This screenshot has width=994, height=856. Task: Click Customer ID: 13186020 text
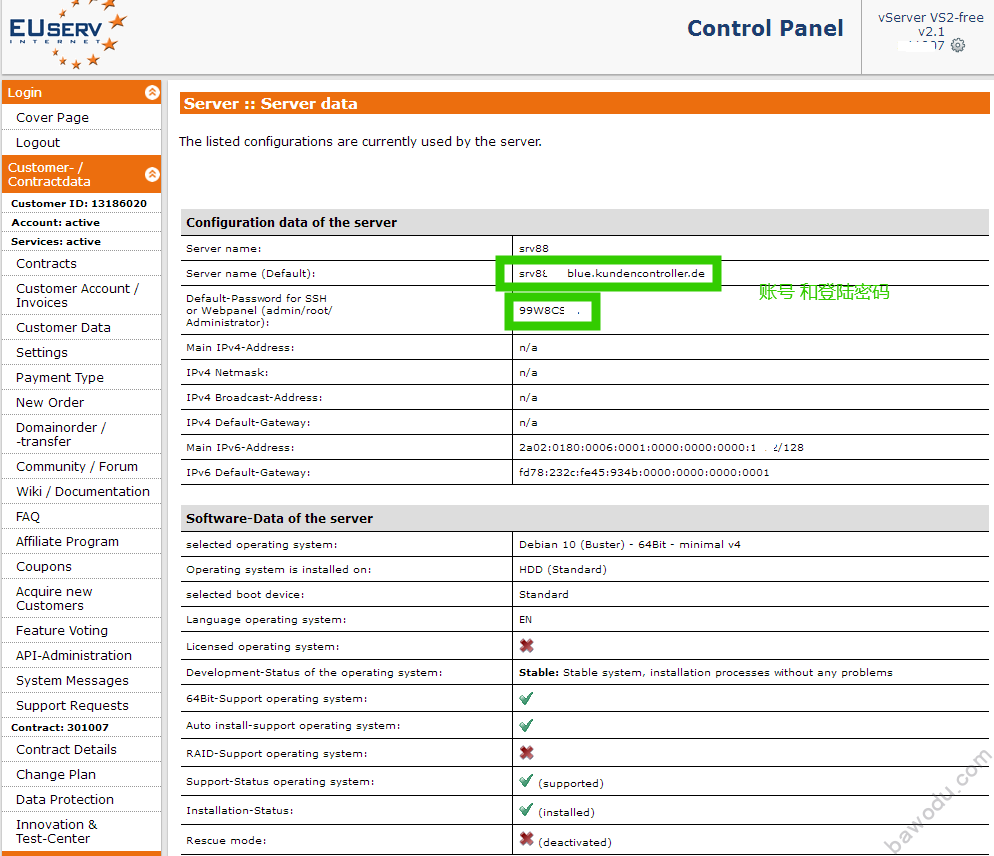79,204
